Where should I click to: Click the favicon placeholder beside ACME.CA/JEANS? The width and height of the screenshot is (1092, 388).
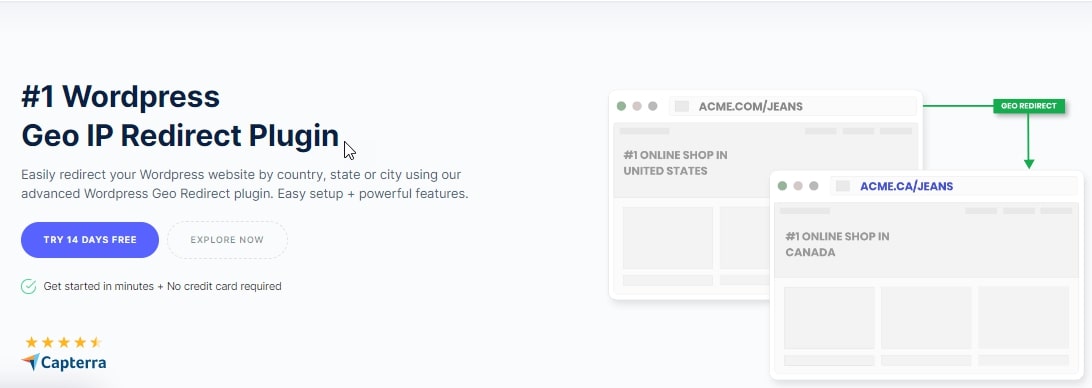[843, 186]
